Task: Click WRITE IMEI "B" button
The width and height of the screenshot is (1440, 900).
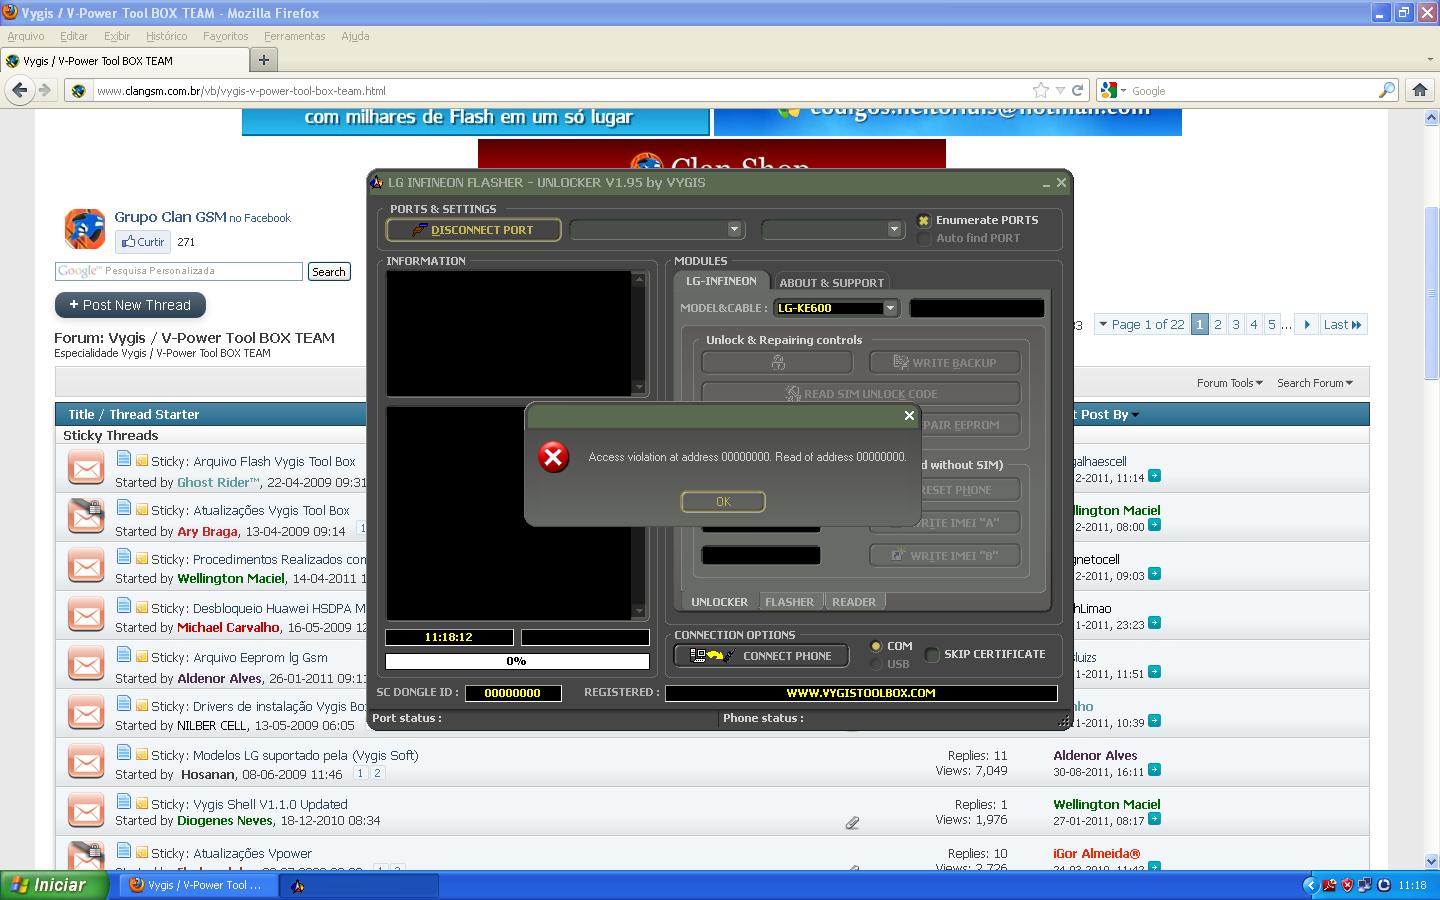Action: [945, 555]
